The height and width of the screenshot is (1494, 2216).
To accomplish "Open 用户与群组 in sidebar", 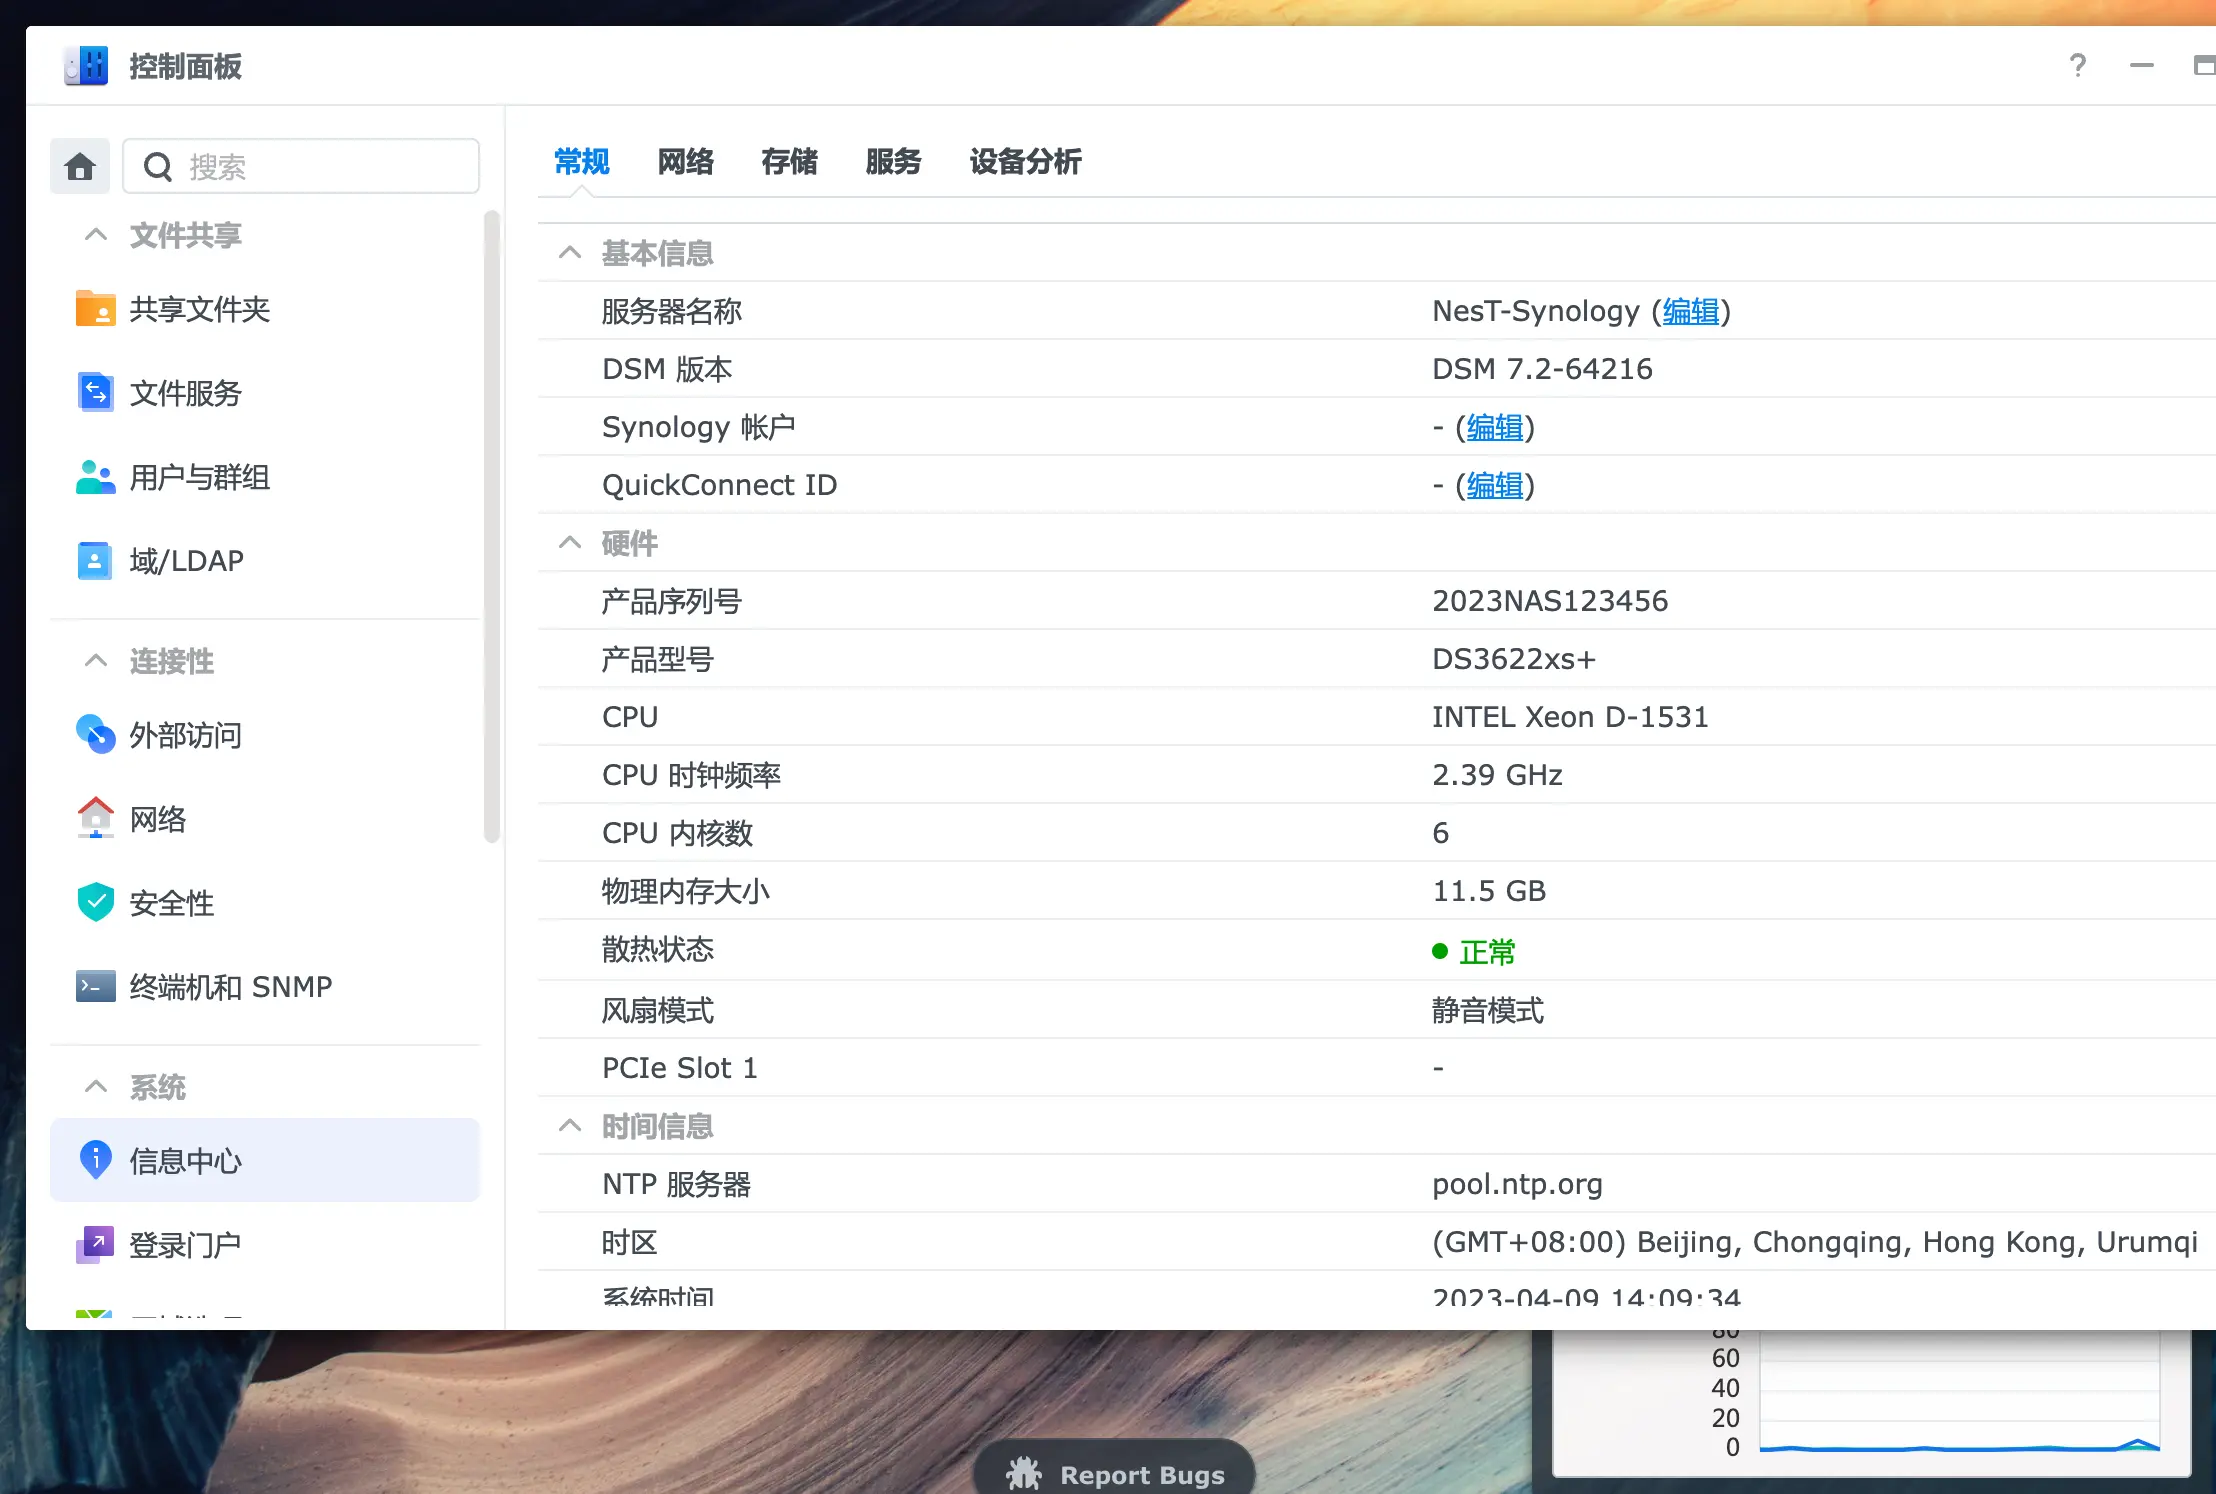I will [x=265, y=477].
